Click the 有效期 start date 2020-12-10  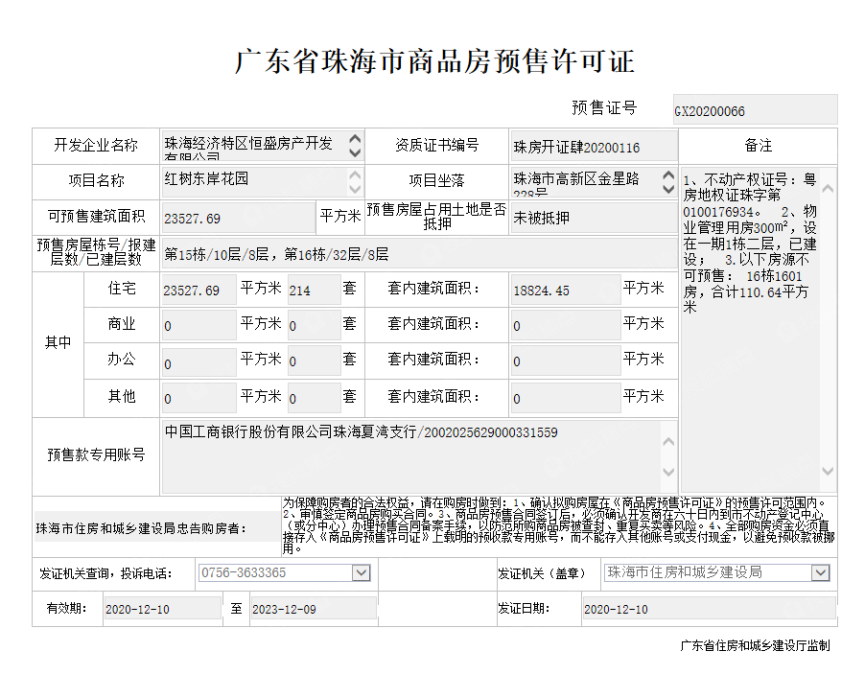[x=163, y=609]
